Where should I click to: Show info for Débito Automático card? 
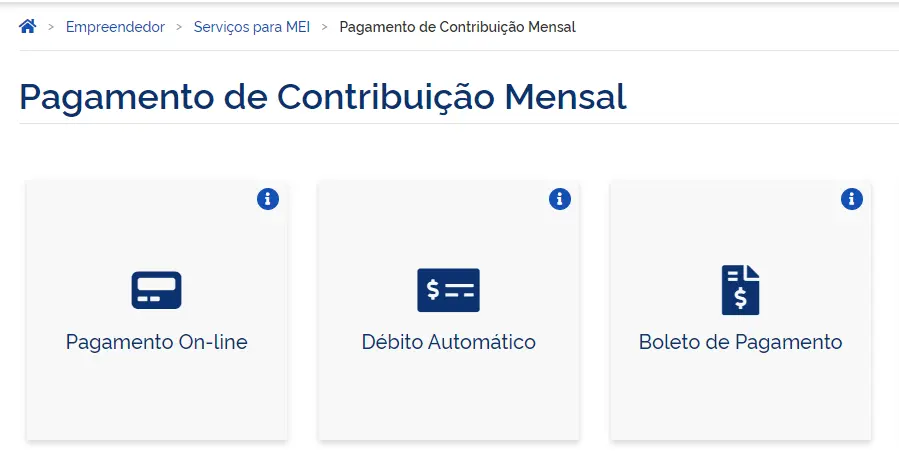[560, 198]
